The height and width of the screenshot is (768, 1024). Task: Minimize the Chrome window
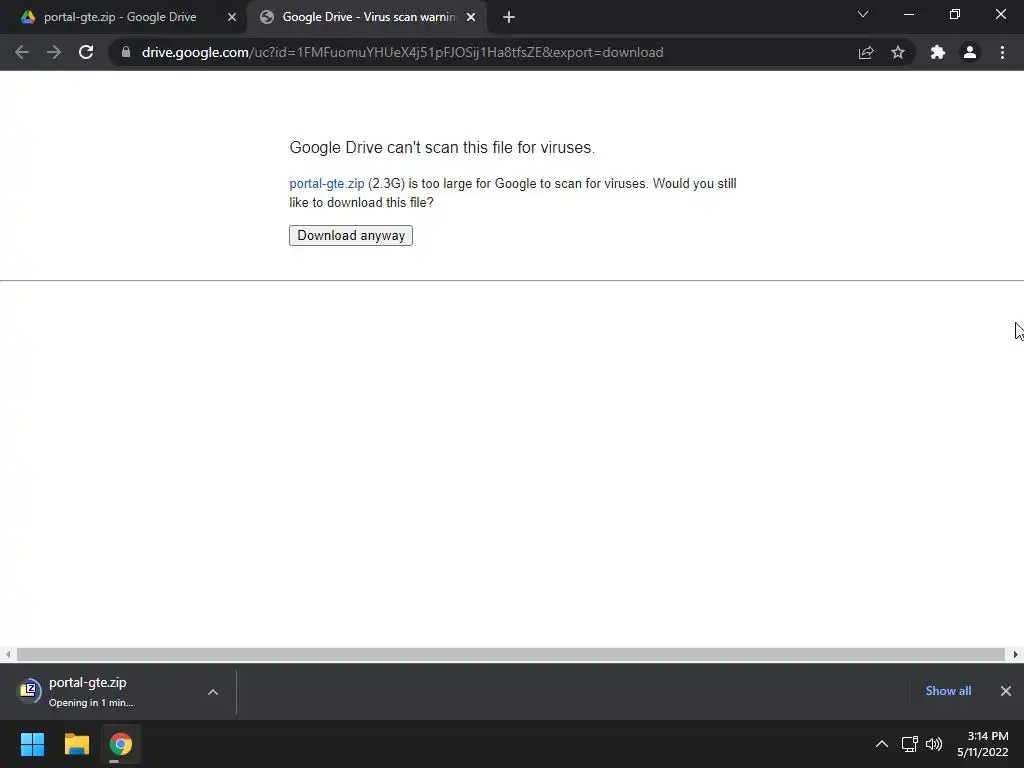tap(908, 14)
